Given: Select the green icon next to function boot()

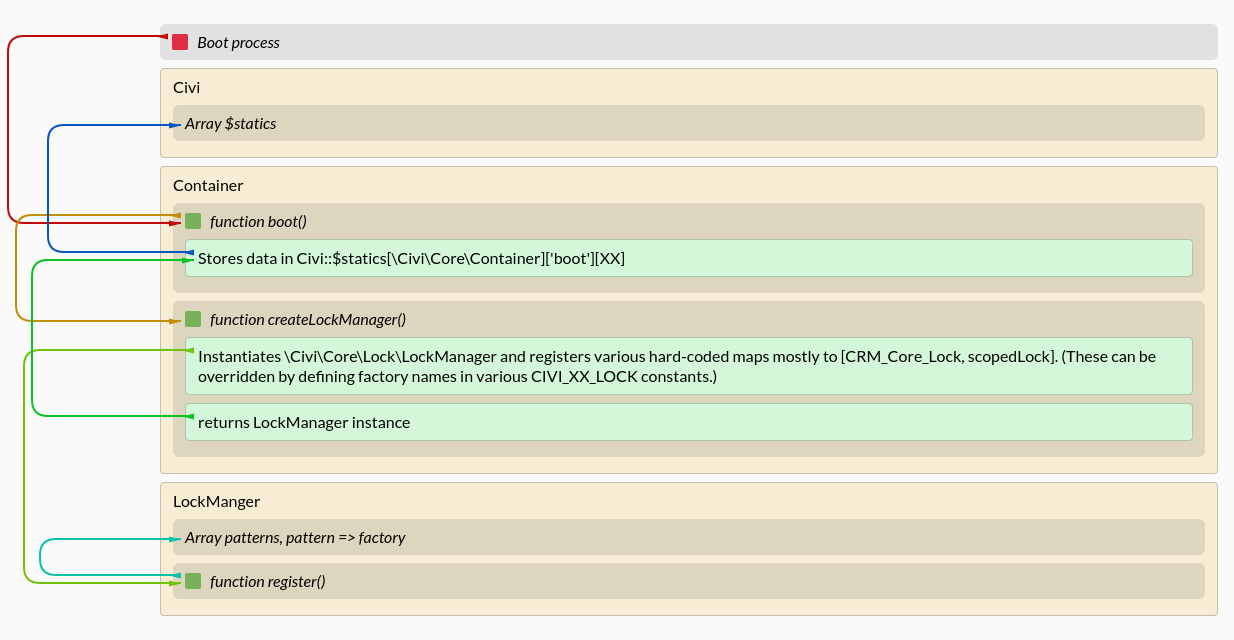Looking at the screenshot, I should pyautogui.click(x=192, y=221).
